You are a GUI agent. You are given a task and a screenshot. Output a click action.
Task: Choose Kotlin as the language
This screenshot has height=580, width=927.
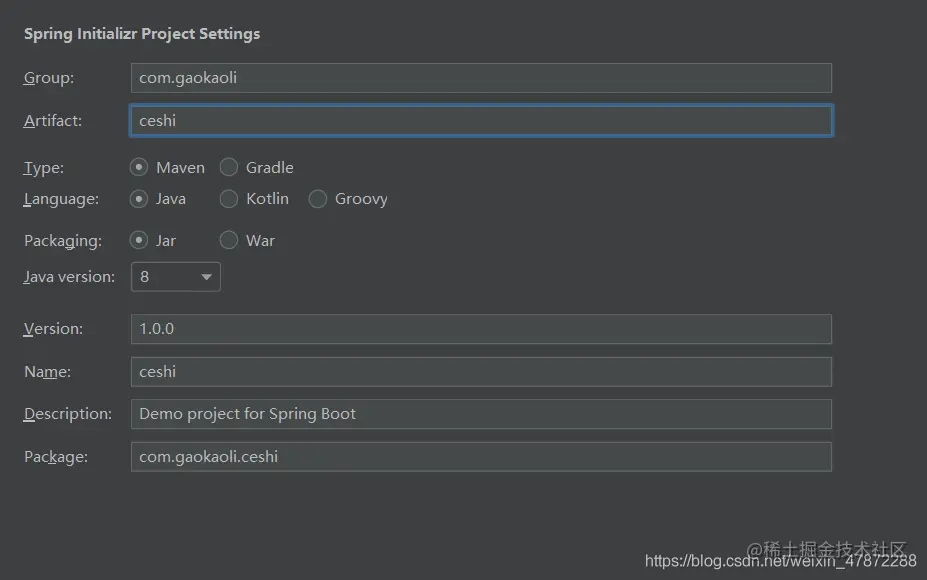(229, 199)
